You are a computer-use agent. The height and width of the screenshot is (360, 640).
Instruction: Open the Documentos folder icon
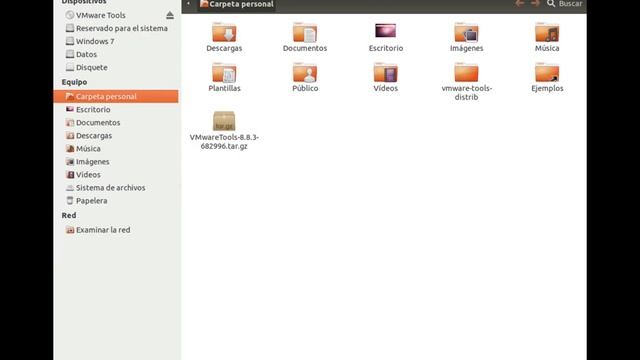pos(305,32)
